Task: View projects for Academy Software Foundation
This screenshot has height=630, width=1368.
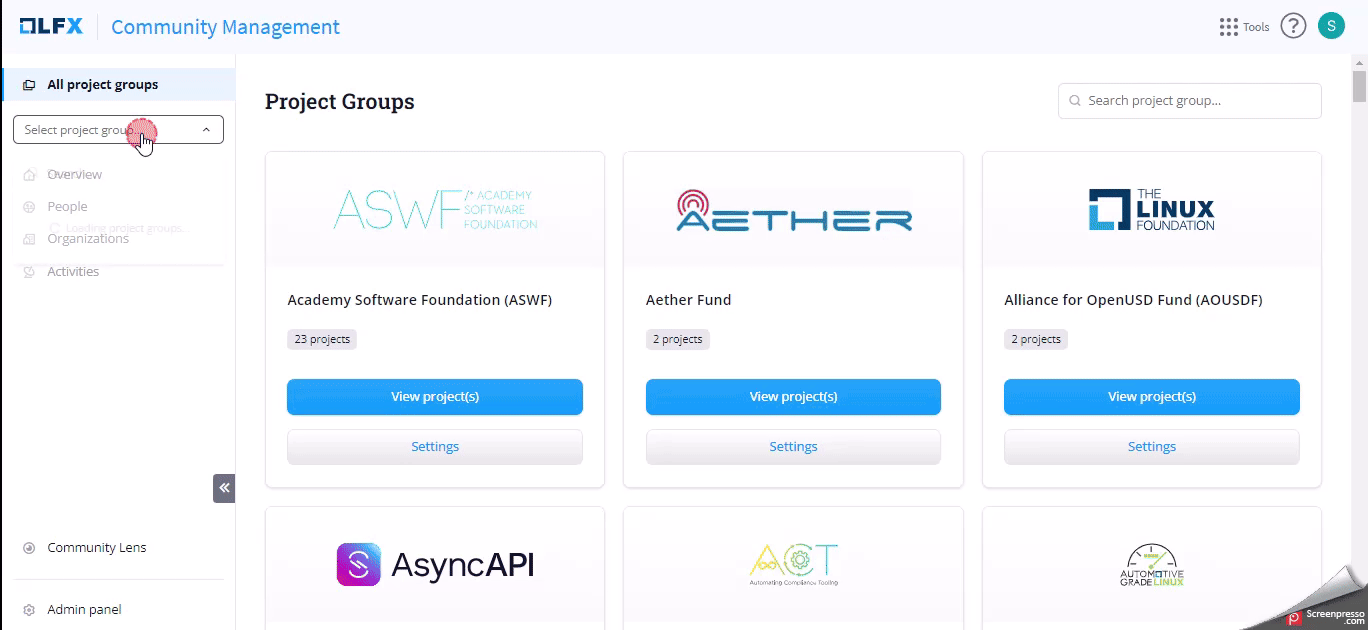Action: pos(435,397)
